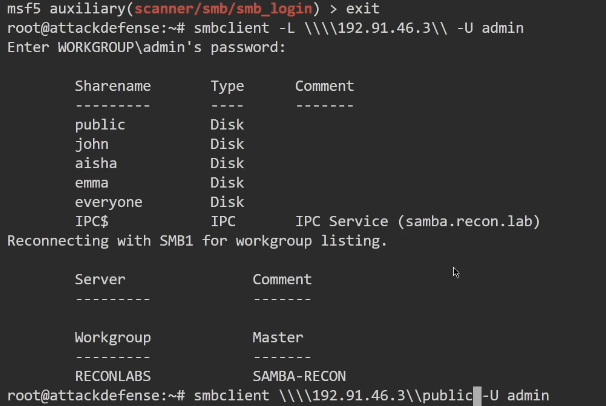
Task: Select the john share entry
Action: click(x=92, y=144)
